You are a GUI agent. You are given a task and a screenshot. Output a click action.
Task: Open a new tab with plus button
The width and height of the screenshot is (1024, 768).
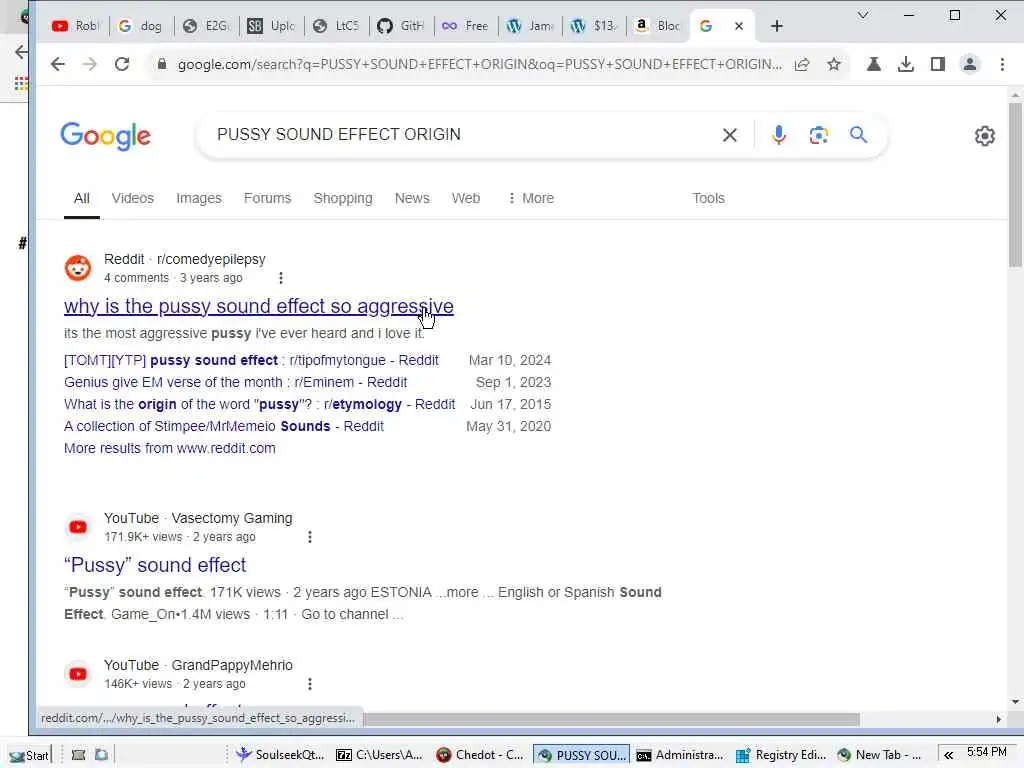pyautogui.click(x=776, y=26)
